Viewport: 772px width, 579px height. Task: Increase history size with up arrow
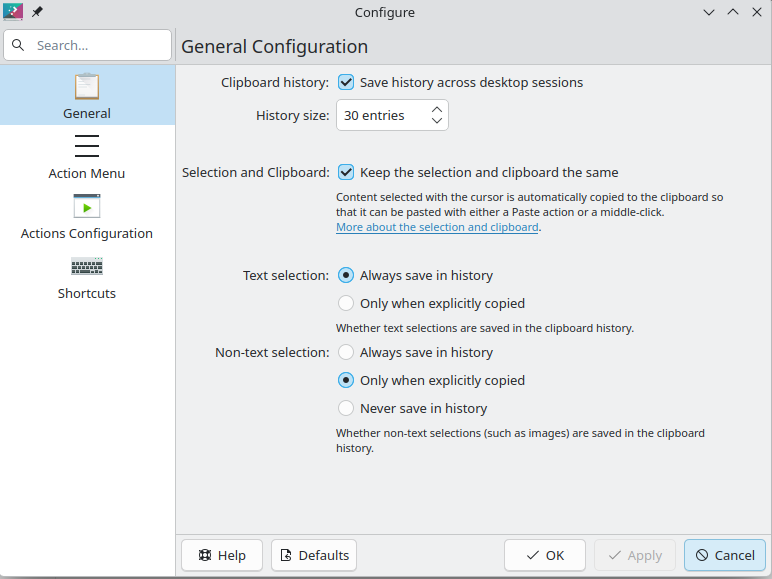437,109
